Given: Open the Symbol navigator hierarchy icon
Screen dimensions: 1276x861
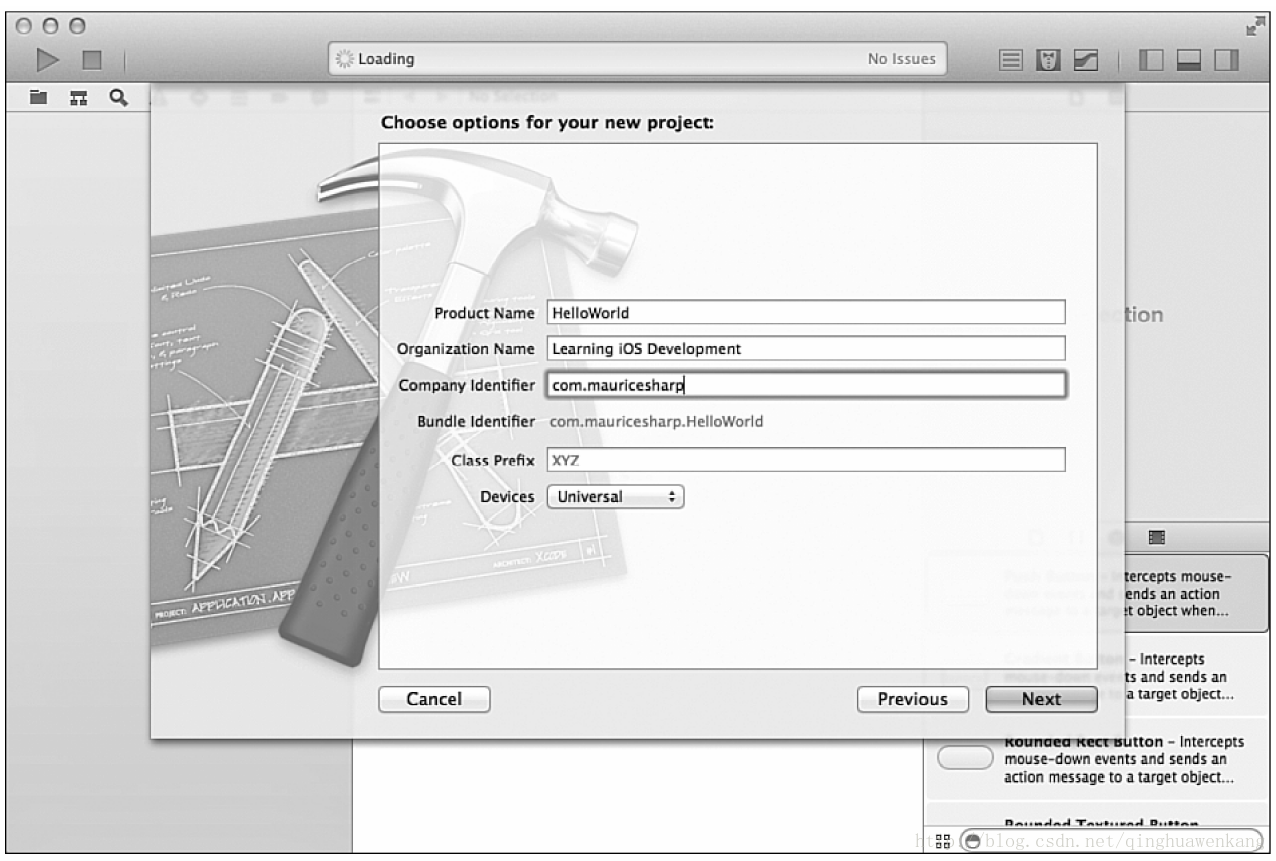Looking at the screenshot, I should click(x=78, y=97).
